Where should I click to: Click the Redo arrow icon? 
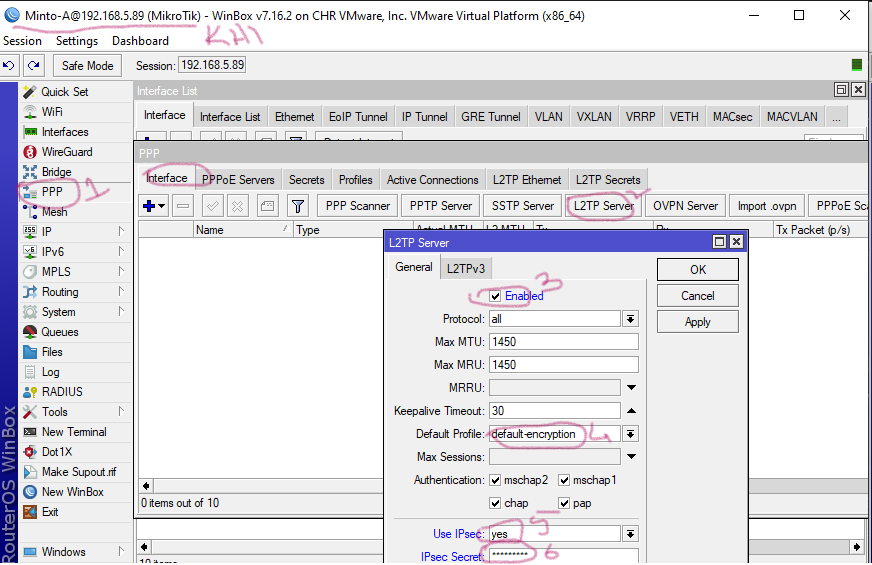(x=33, y=66)
